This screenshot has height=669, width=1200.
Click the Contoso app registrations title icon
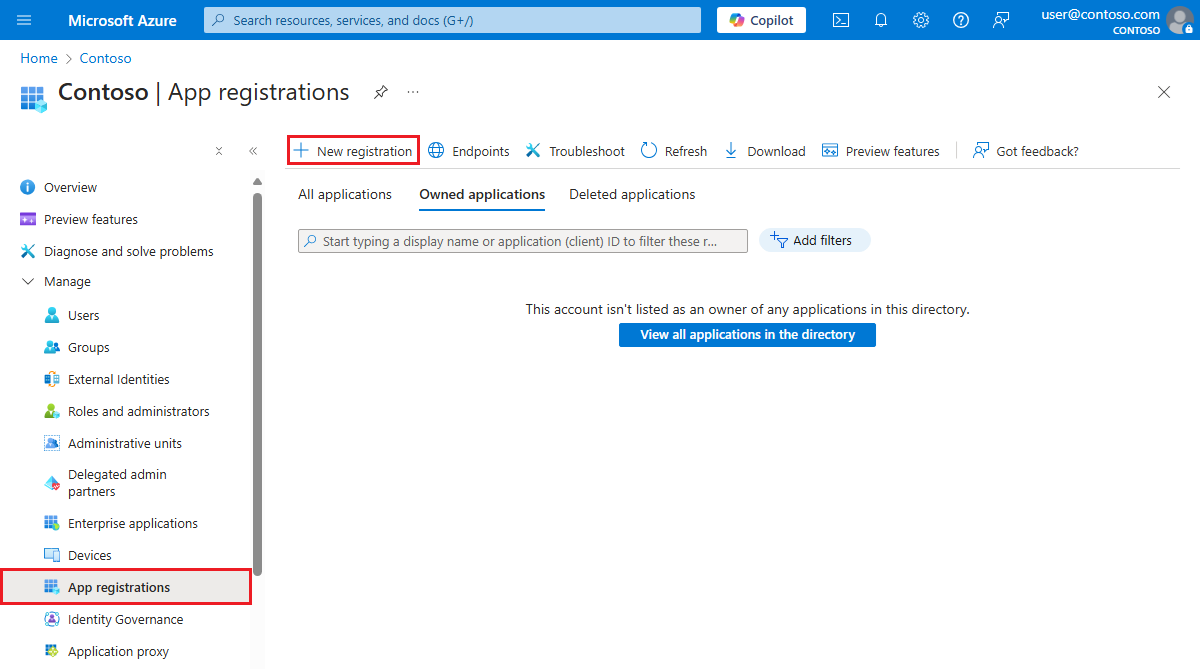tap(33, 98)
